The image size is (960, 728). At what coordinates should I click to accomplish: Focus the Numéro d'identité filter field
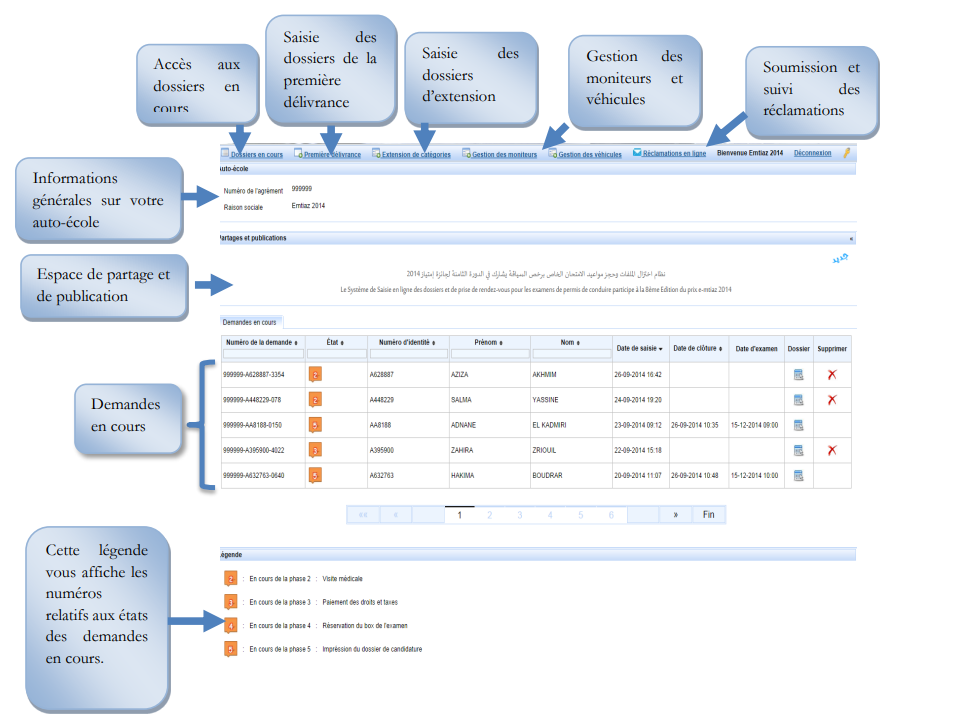pyautogui.click(x=408, y=354)
